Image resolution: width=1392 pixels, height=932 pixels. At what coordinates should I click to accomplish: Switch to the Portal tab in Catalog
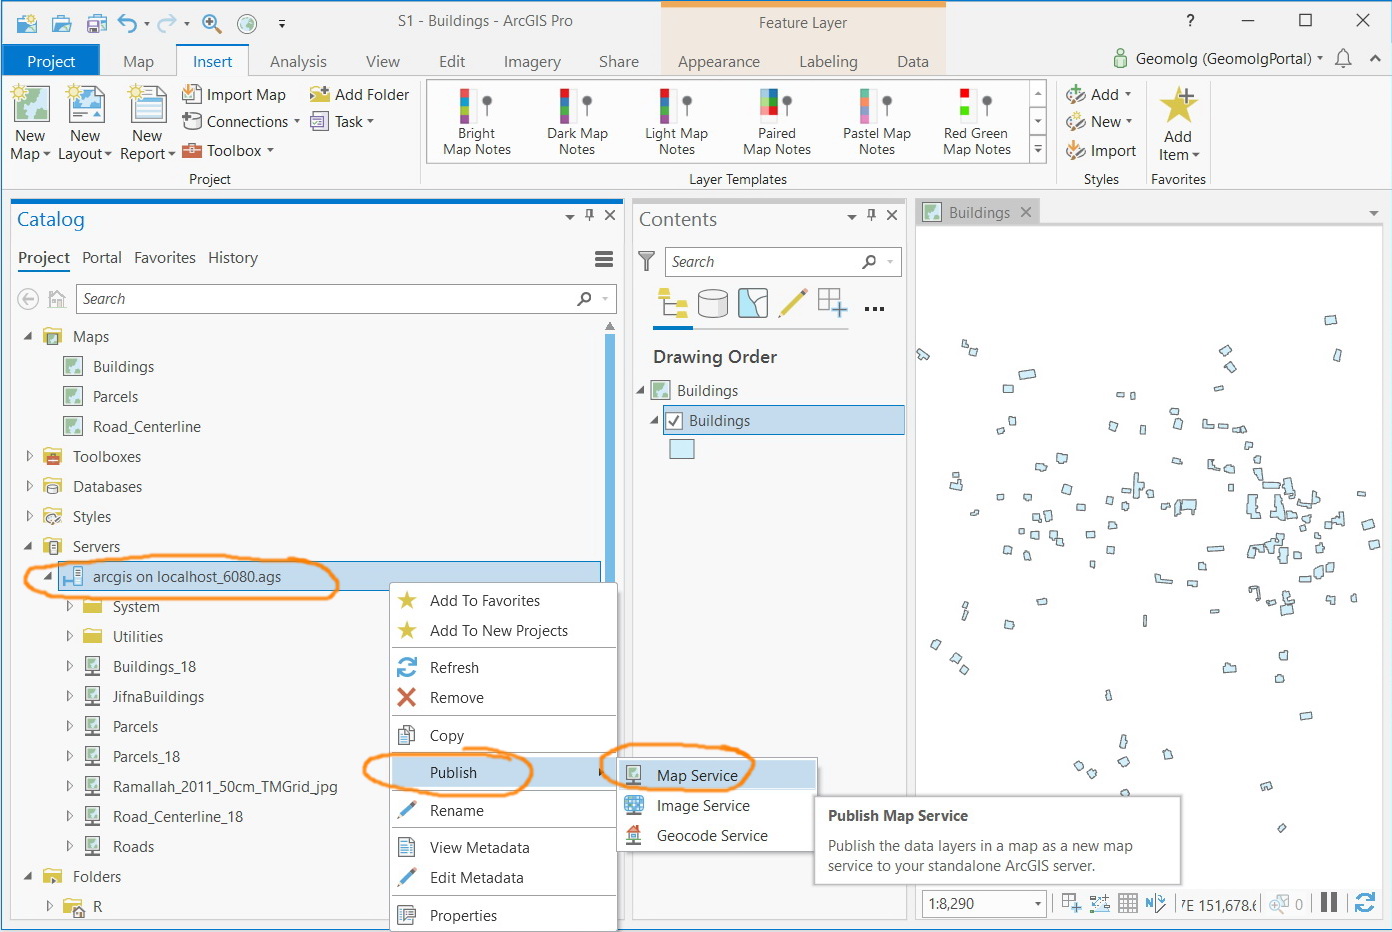point(102,258)
